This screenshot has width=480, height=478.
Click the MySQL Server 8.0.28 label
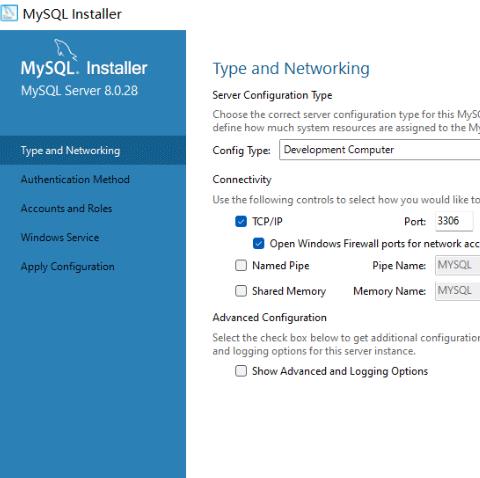pos(79,91)
